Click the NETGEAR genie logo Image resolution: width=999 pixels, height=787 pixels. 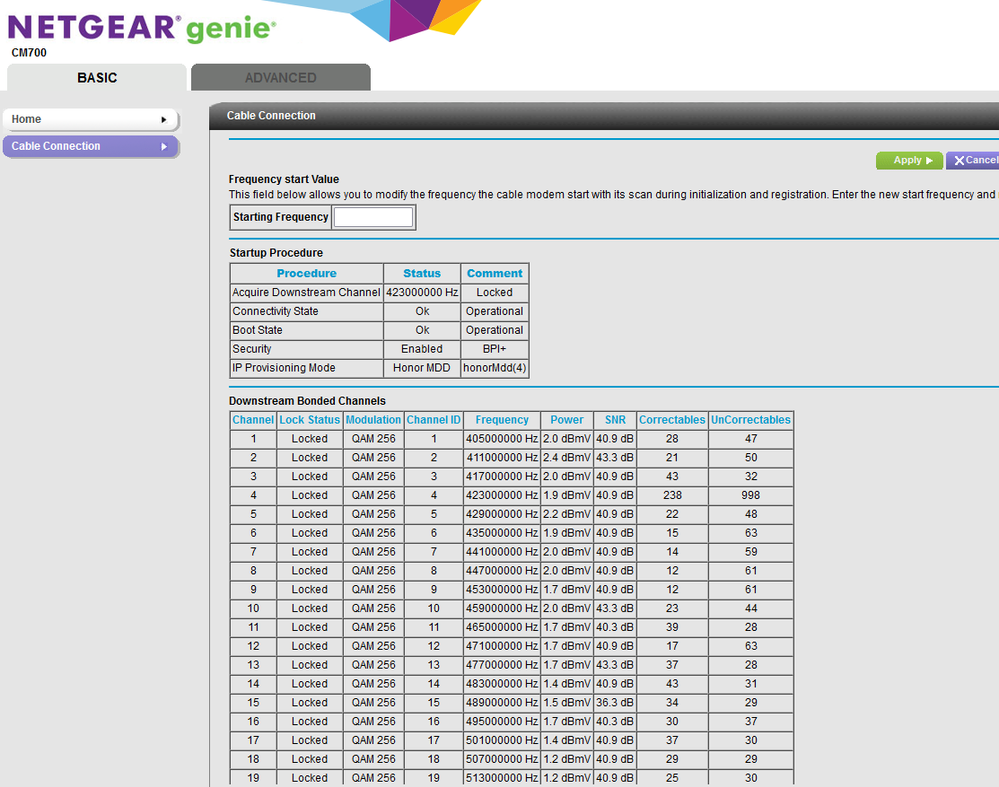coord(142,28)
